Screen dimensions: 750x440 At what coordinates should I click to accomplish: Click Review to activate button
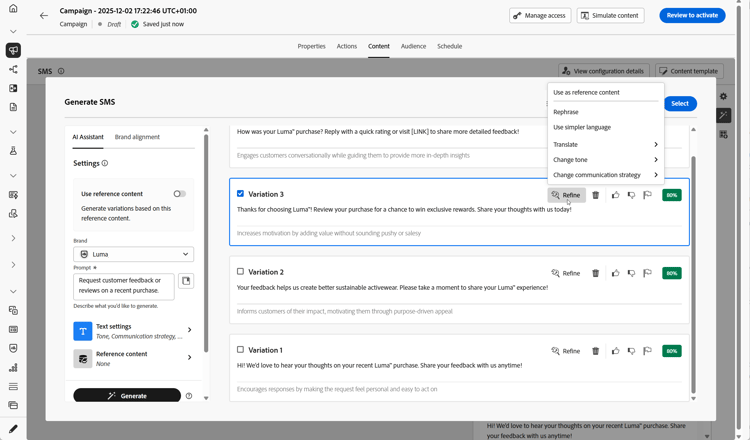692,15
